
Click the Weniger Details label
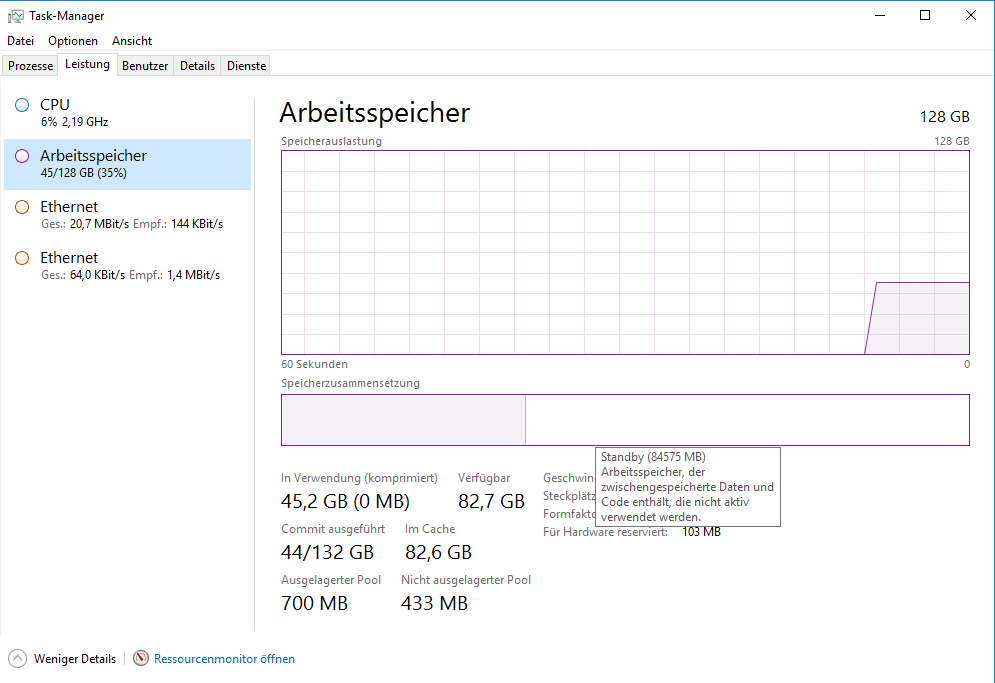[x=75, y=659]
